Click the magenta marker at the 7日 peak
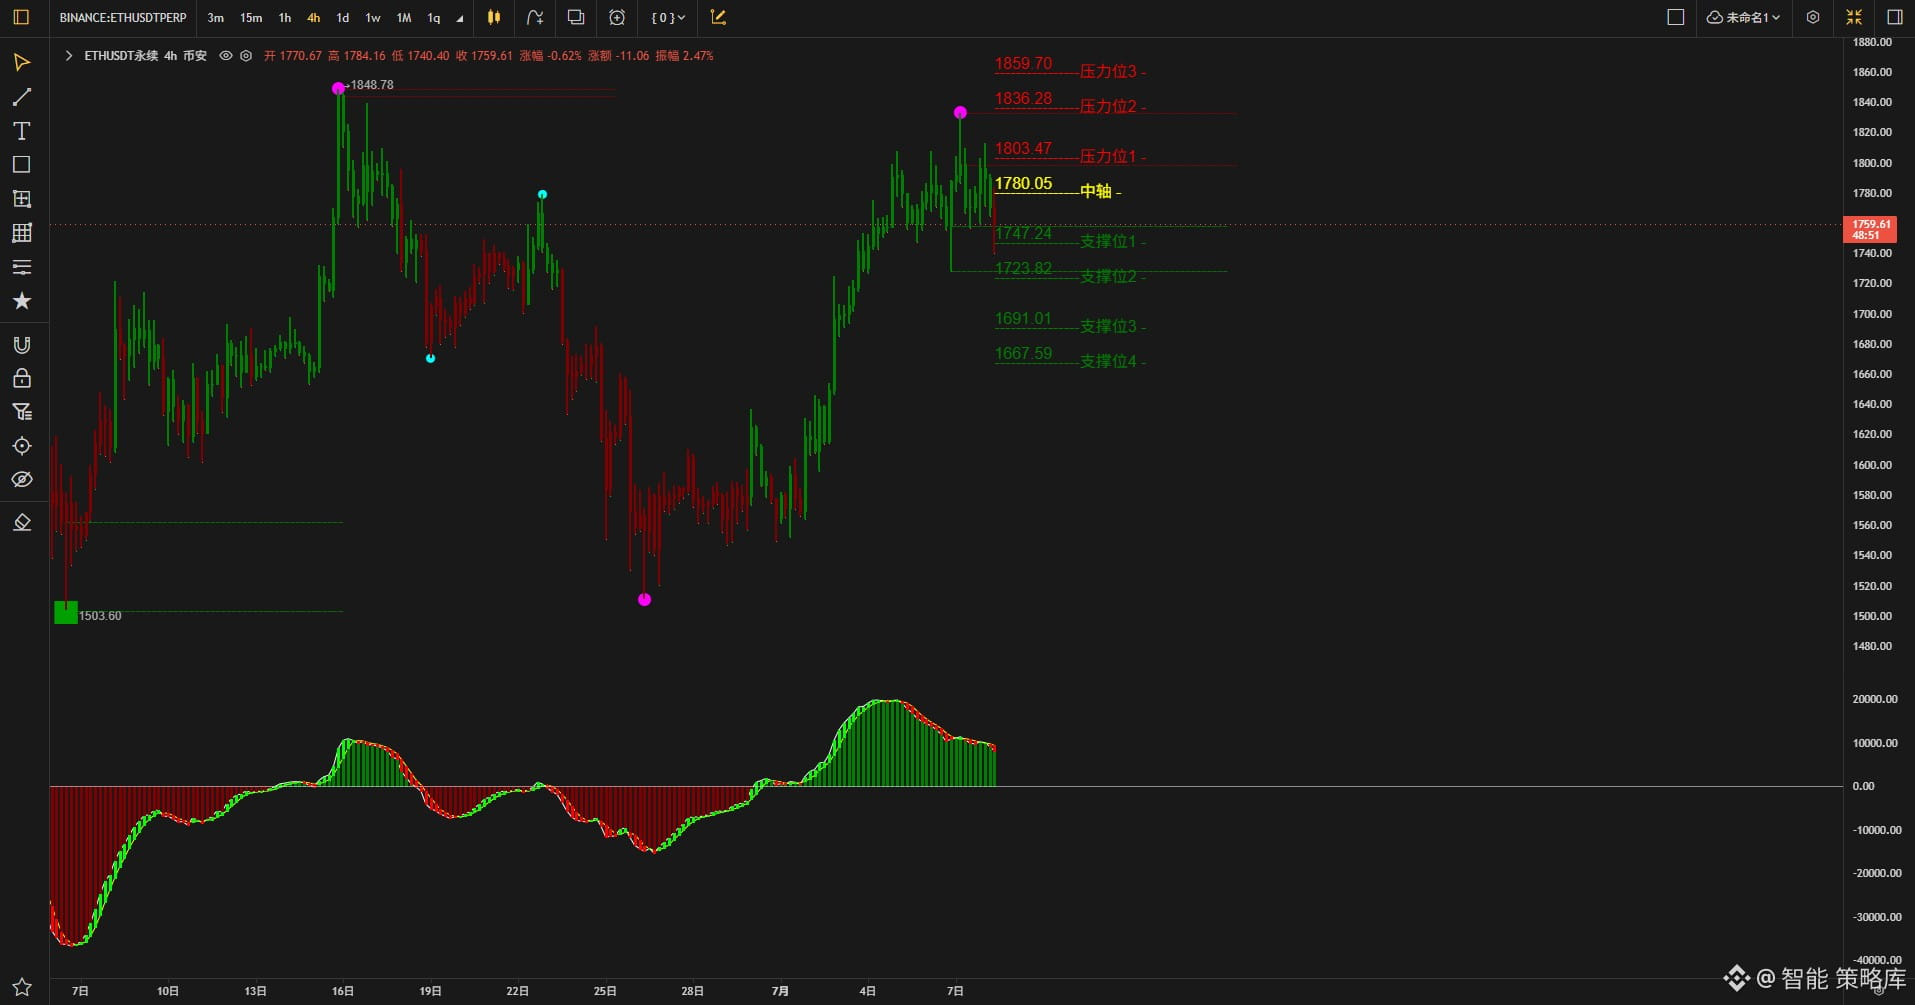 pyautogui.click(x=960, y=113)
